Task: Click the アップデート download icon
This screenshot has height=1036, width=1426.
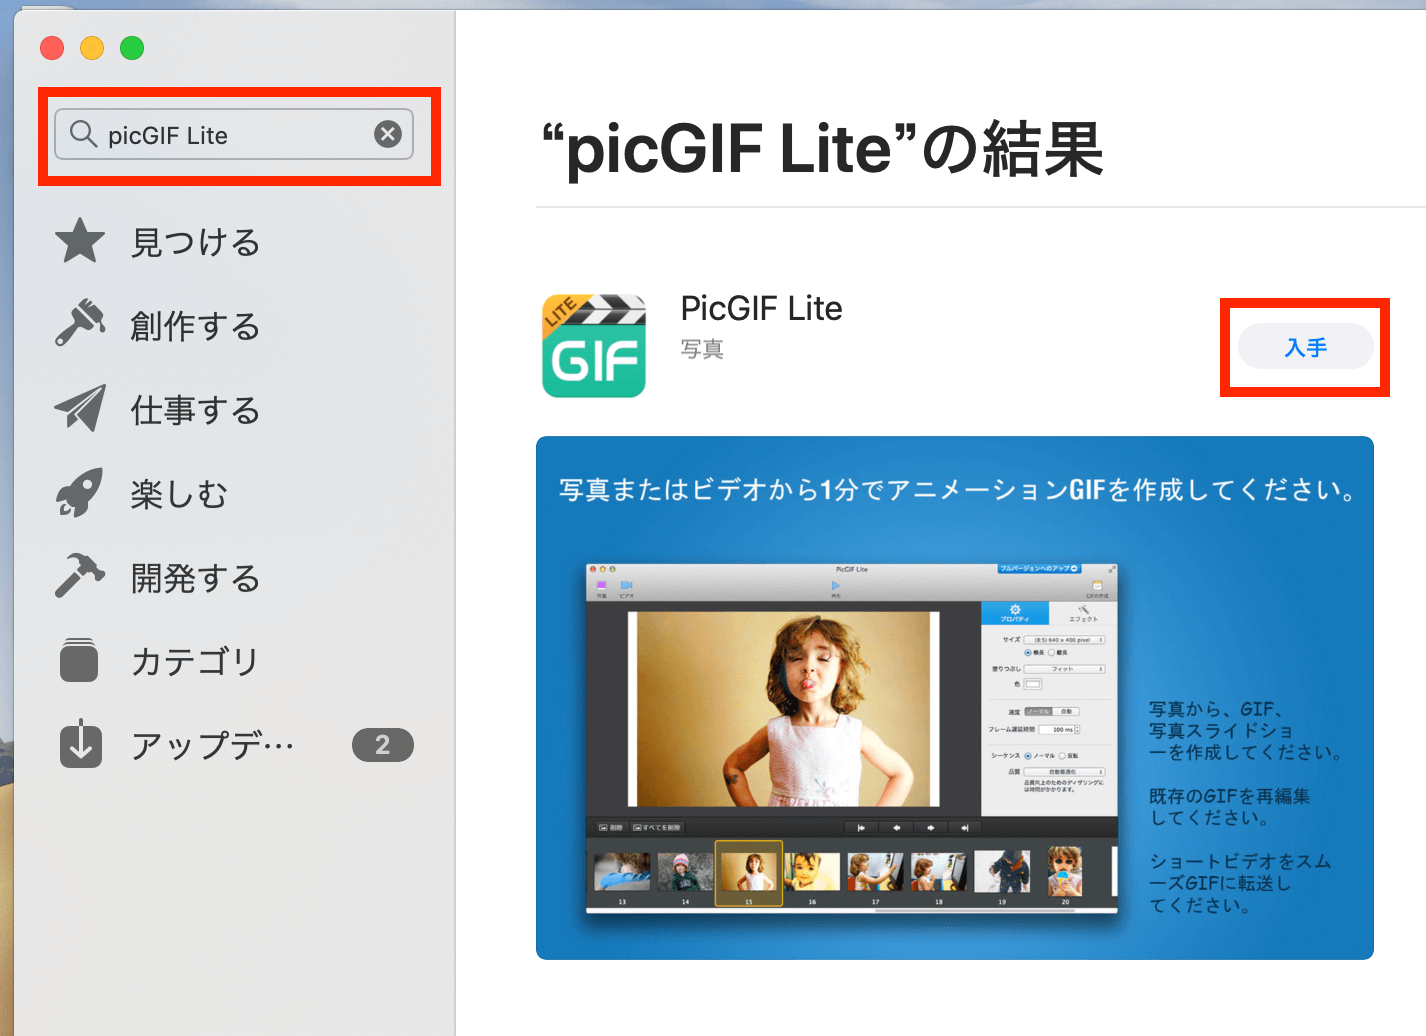Action: 81,744
